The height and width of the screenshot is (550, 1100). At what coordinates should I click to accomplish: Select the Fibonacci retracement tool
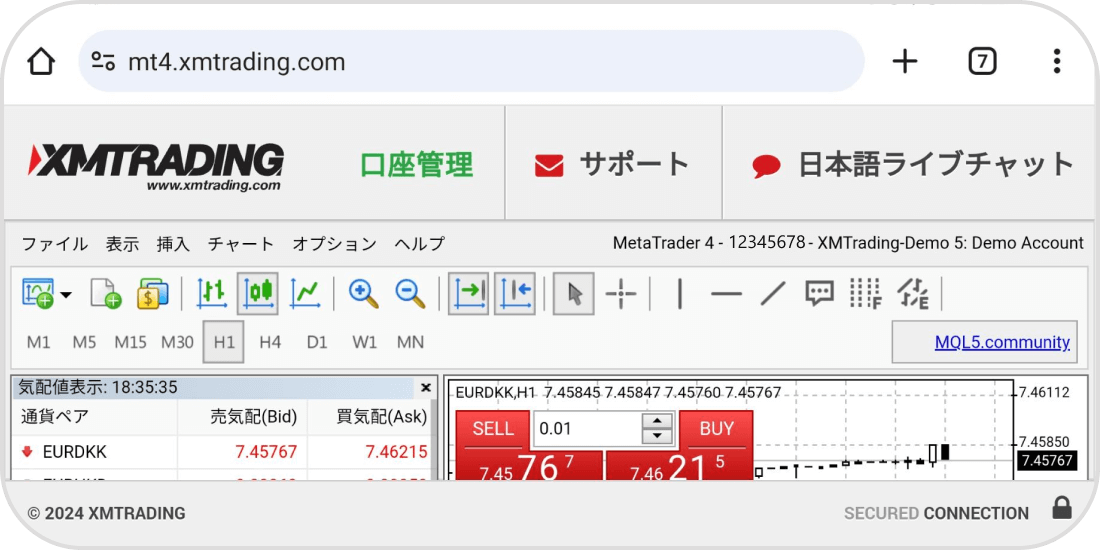pyautogui.click(x=866, y=293)
